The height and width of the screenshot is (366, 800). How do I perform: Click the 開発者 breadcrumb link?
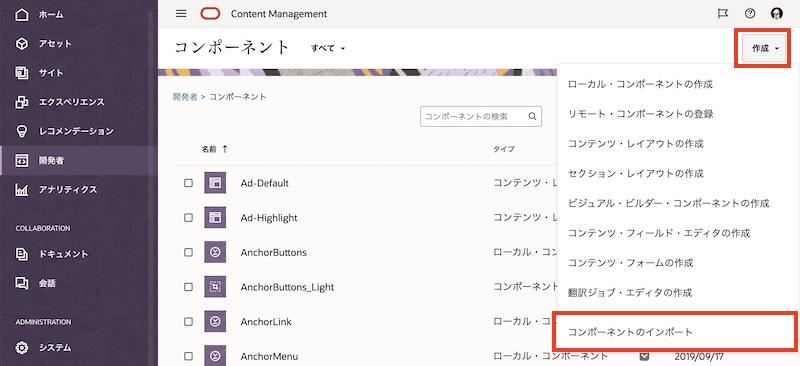(185, 96)
